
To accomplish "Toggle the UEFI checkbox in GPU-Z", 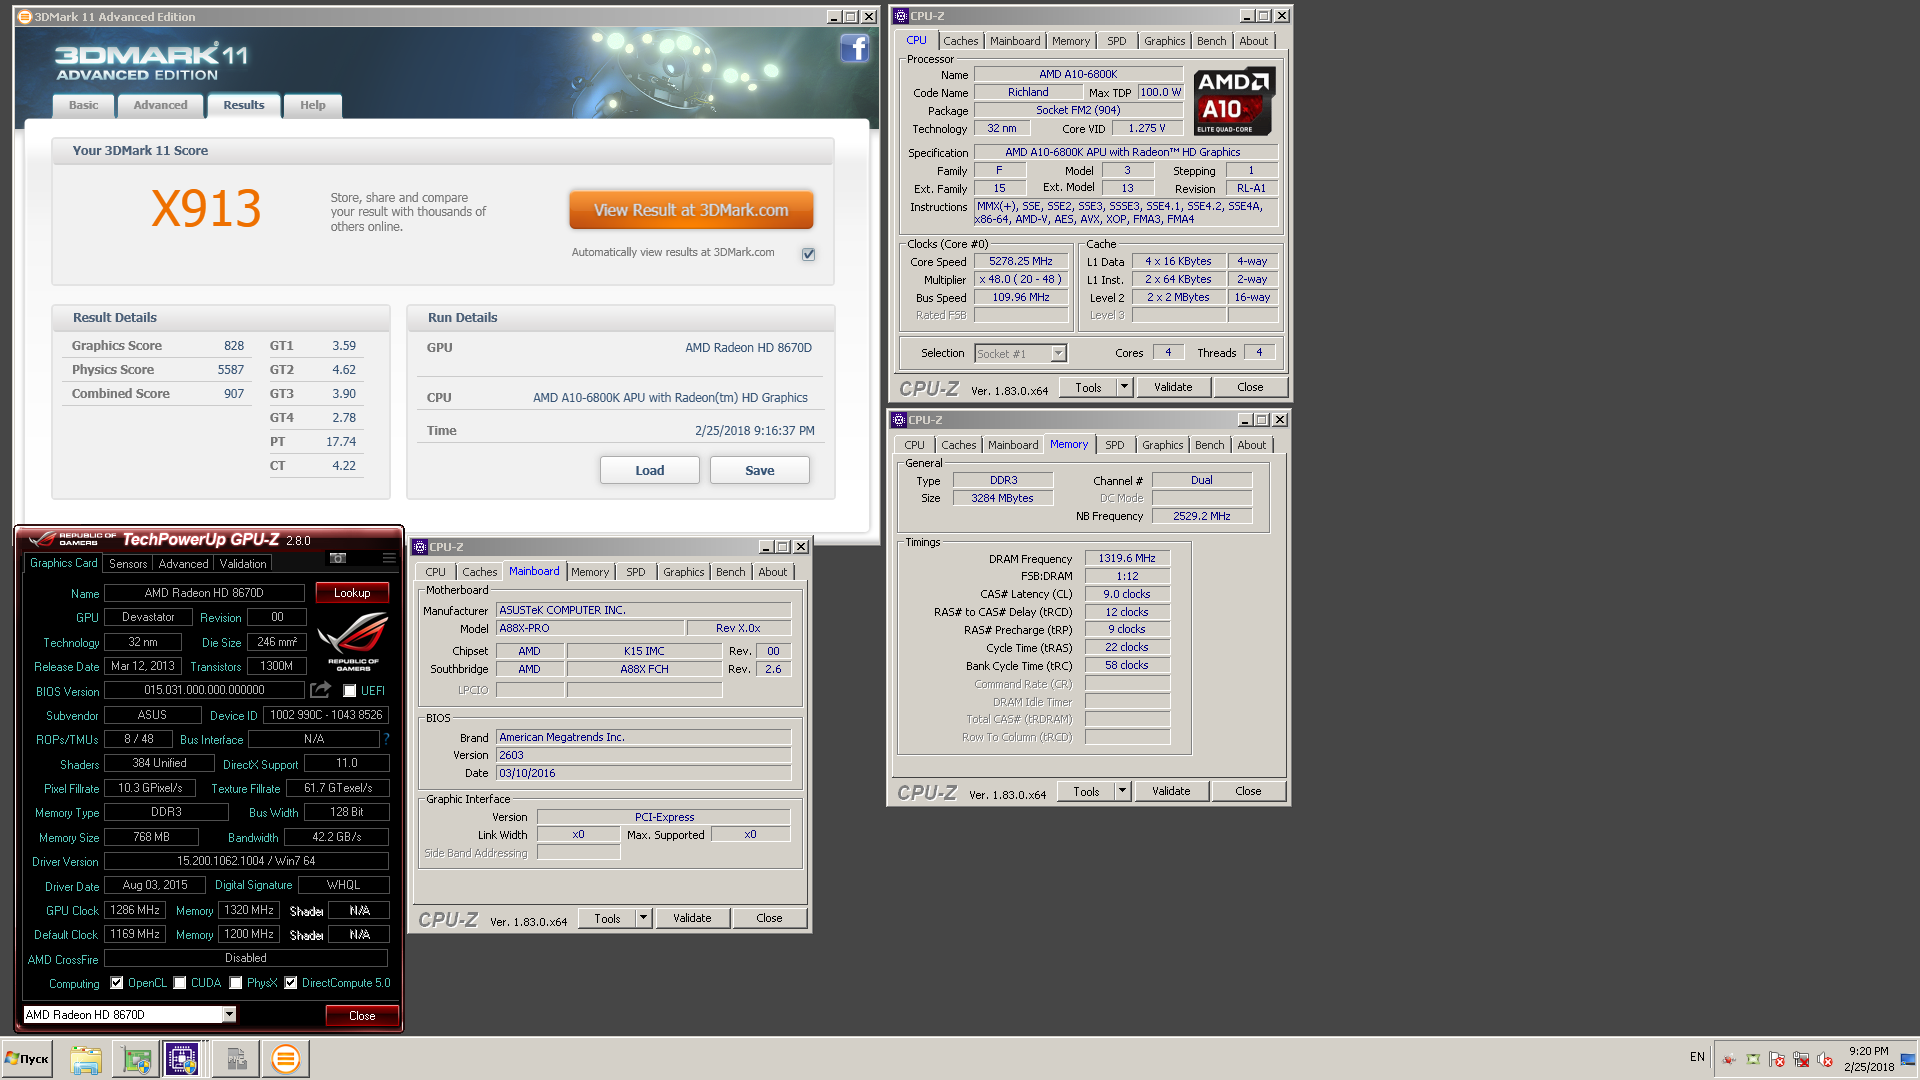I will (350, 691).
